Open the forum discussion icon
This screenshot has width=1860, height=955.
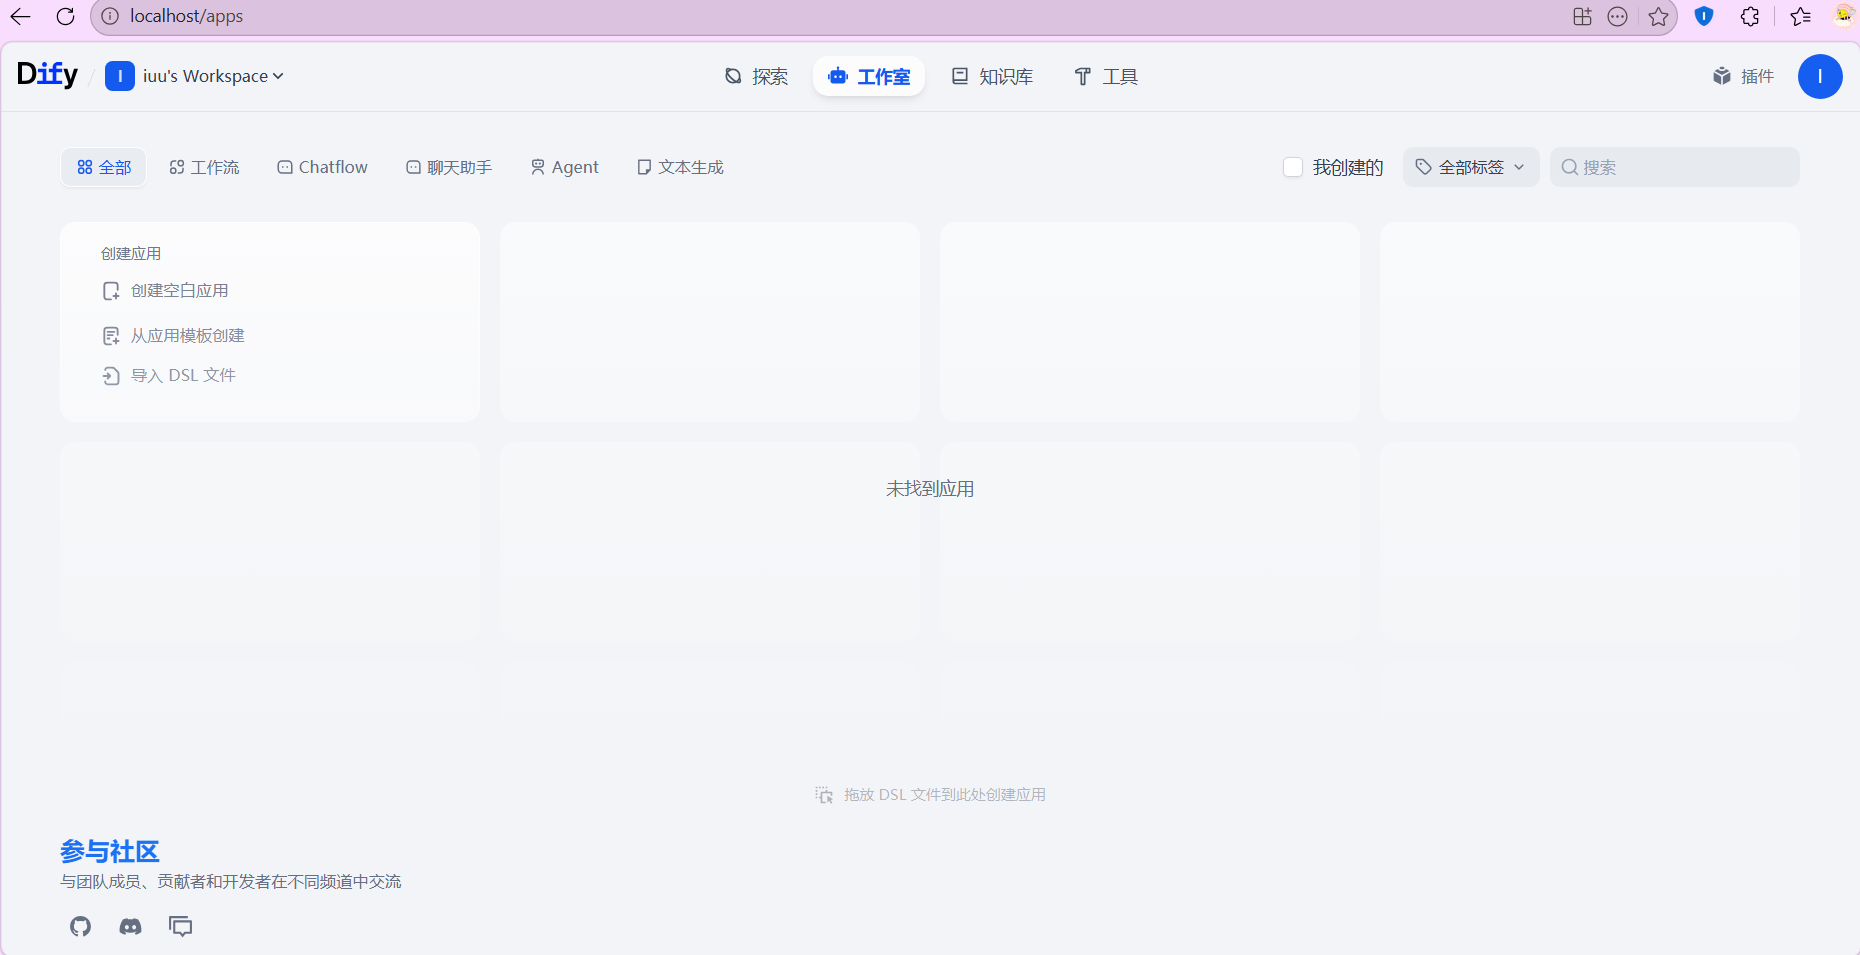181,926
